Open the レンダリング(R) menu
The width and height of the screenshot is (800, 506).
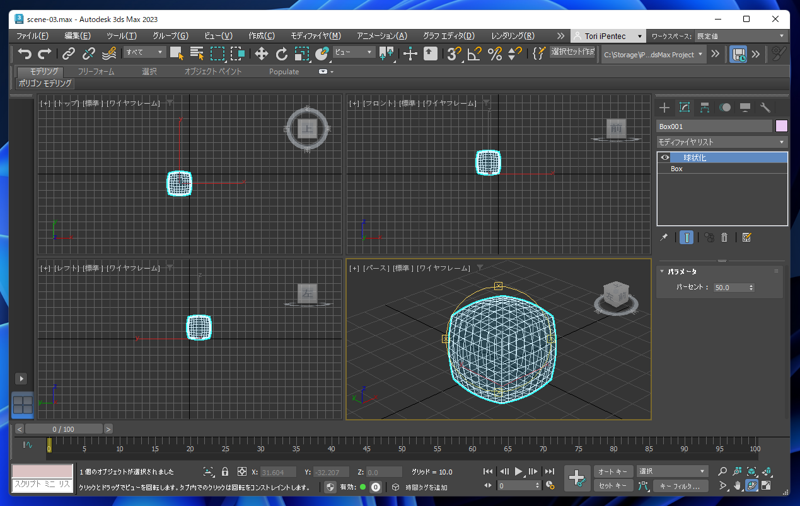[513, 36]
